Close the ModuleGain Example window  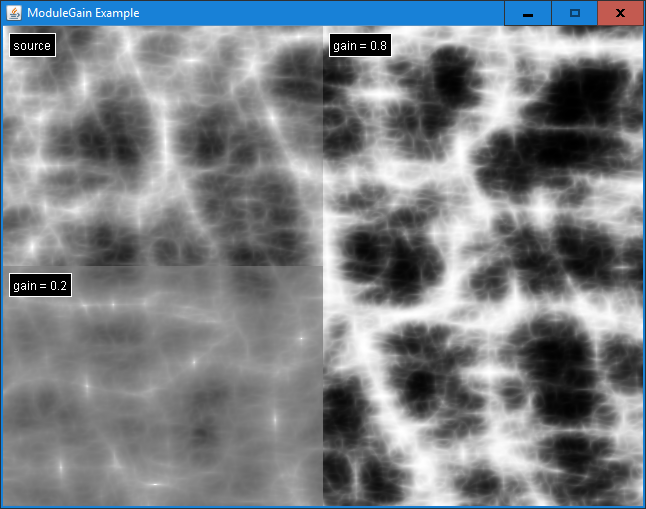pos(620,13)
